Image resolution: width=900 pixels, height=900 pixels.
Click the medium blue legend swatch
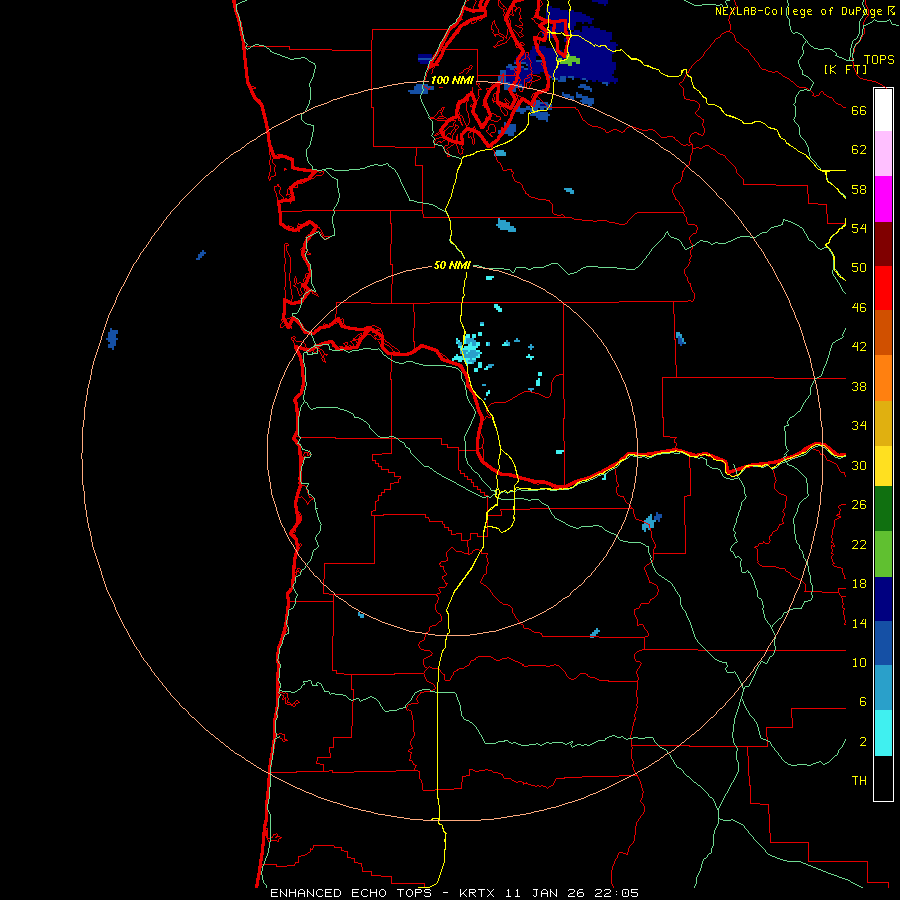[883, 643]
